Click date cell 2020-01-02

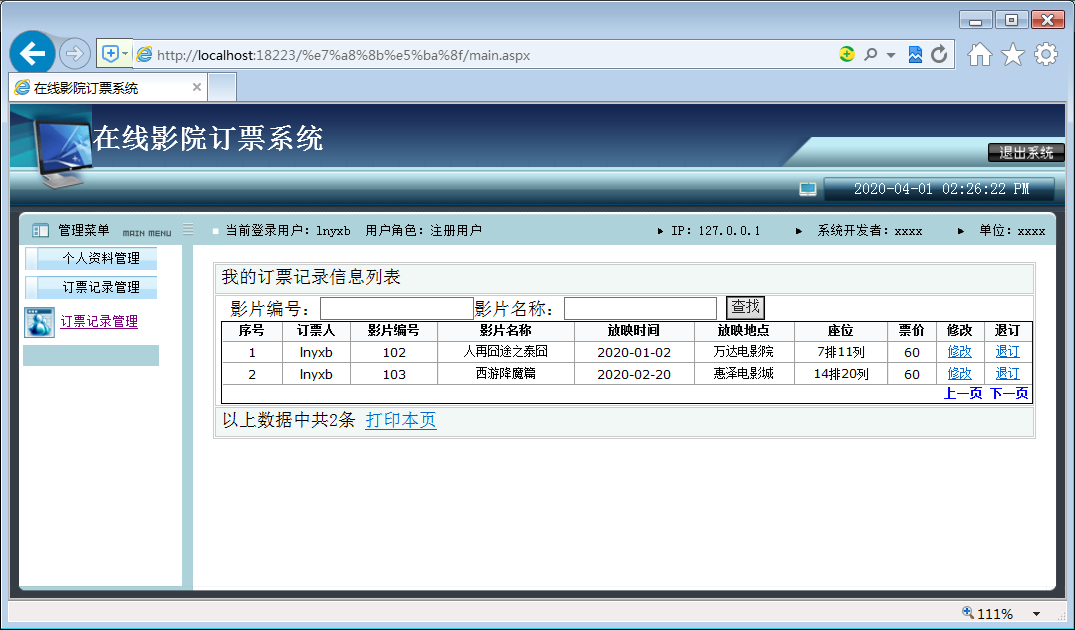(x=634, y=352)
